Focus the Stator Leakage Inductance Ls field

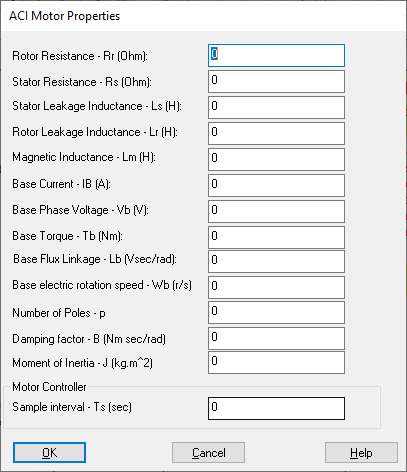(x=276, y=107)
